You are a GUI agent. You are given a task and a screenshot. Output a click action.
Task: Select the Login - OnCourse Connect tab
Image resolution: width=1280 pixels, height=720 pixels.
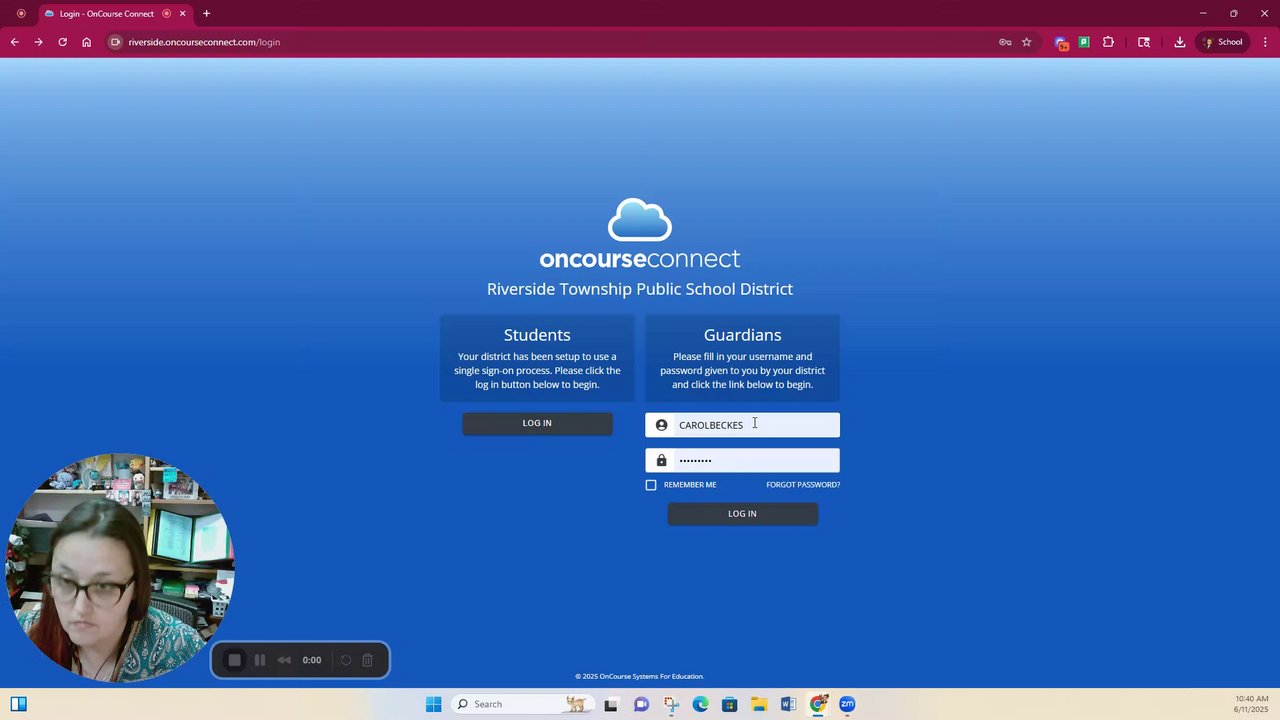pos(106,14)
